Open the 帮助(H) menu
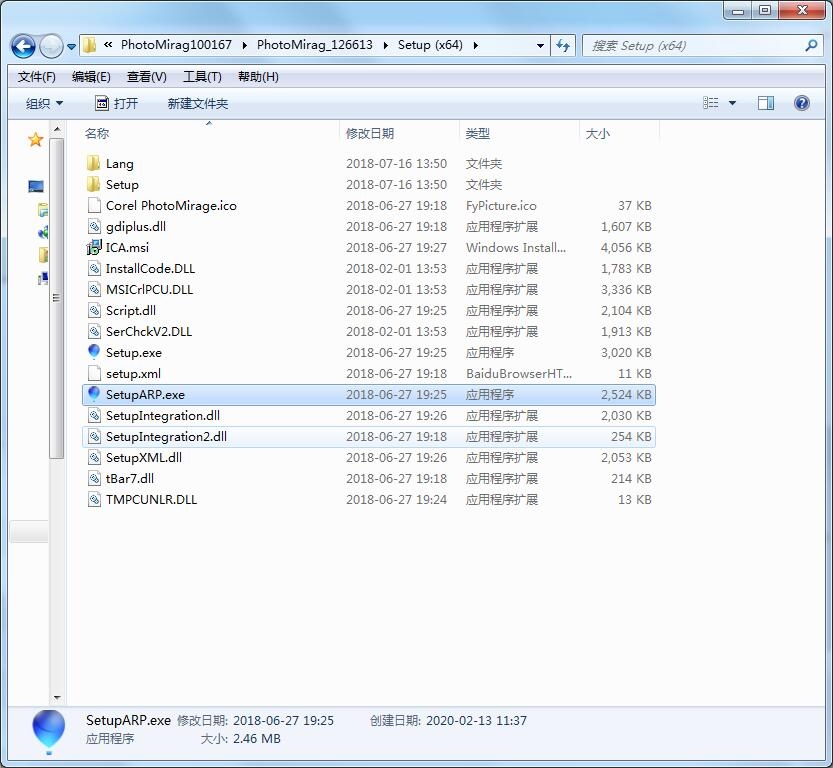This screenshot has width=833, height=768. (x=258, y=77)
